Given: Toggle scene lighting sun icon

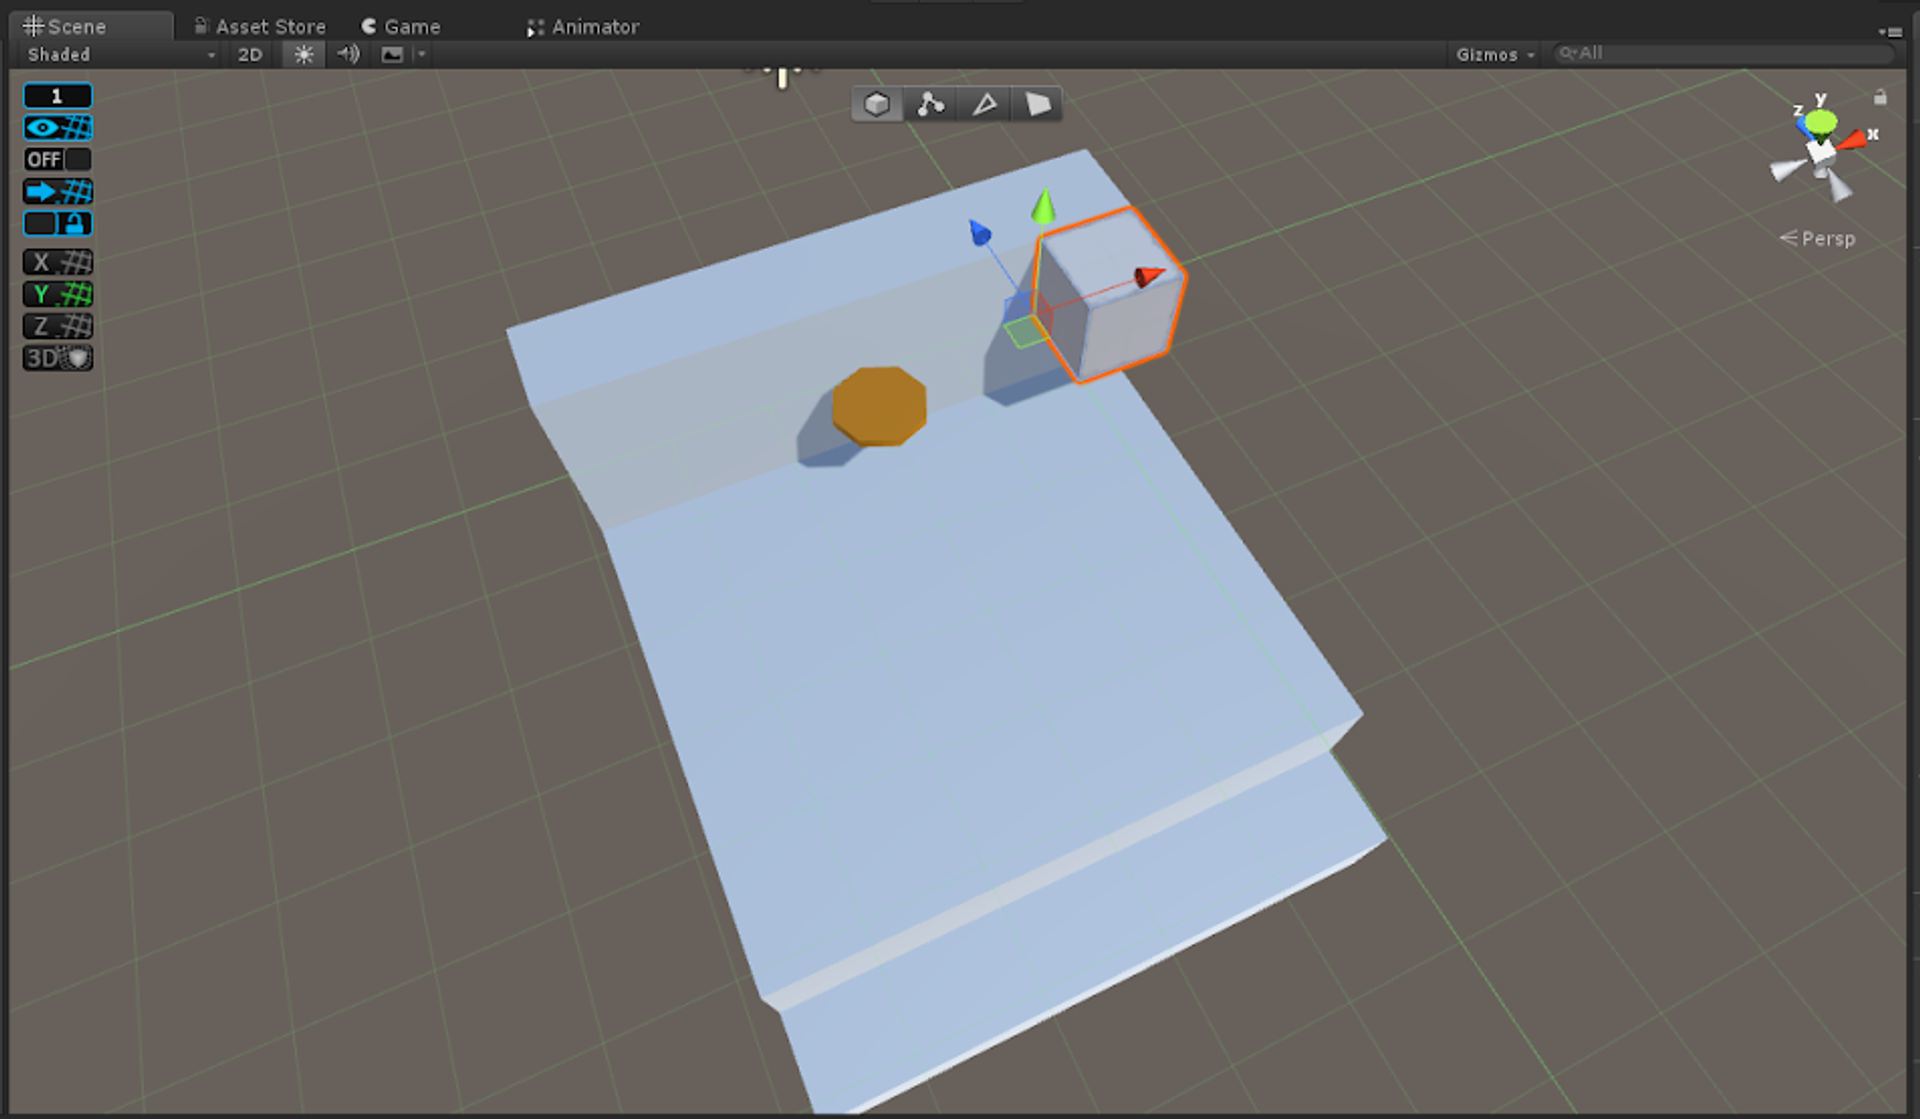Looking at the screenshot, I should (x=304, y=55).
